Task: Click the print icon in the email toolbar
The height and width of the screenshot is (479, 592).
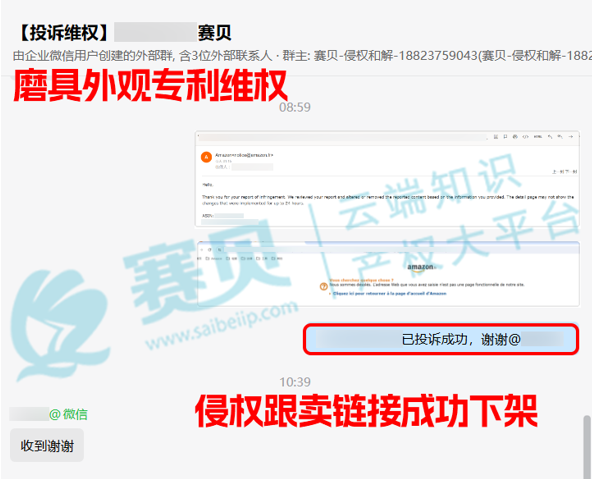Action: tap(515, 137)
